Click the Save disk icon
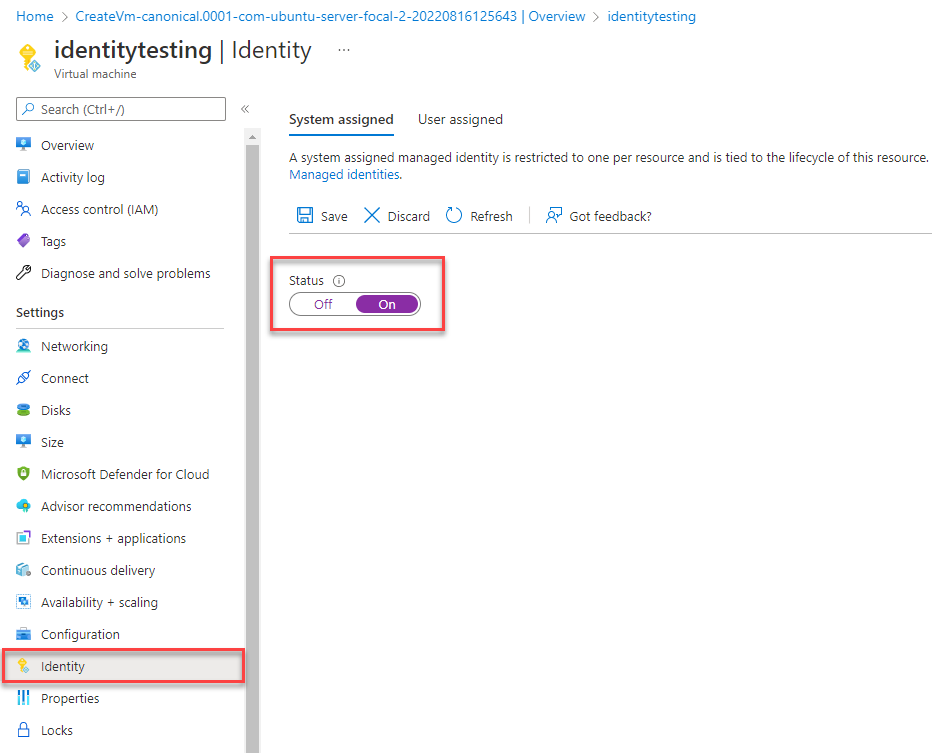 [x=305, y=216]
